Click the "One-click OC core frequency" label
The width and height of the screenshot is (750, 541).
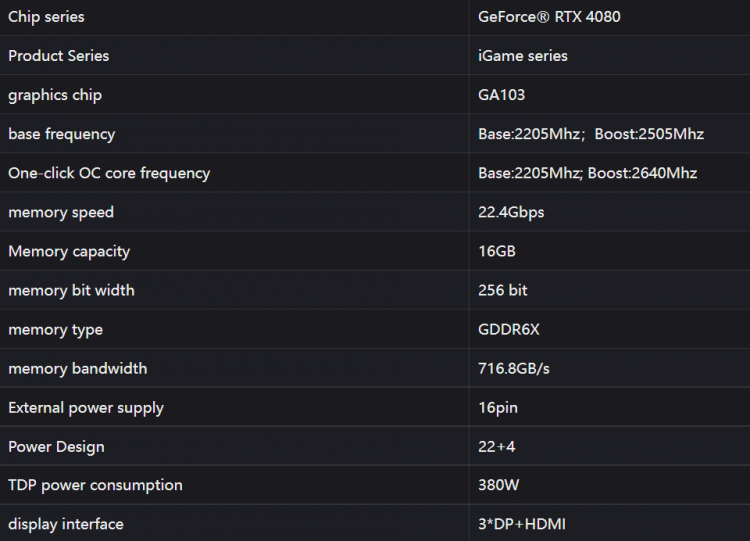pyautogui.click(x=109, y=173)
